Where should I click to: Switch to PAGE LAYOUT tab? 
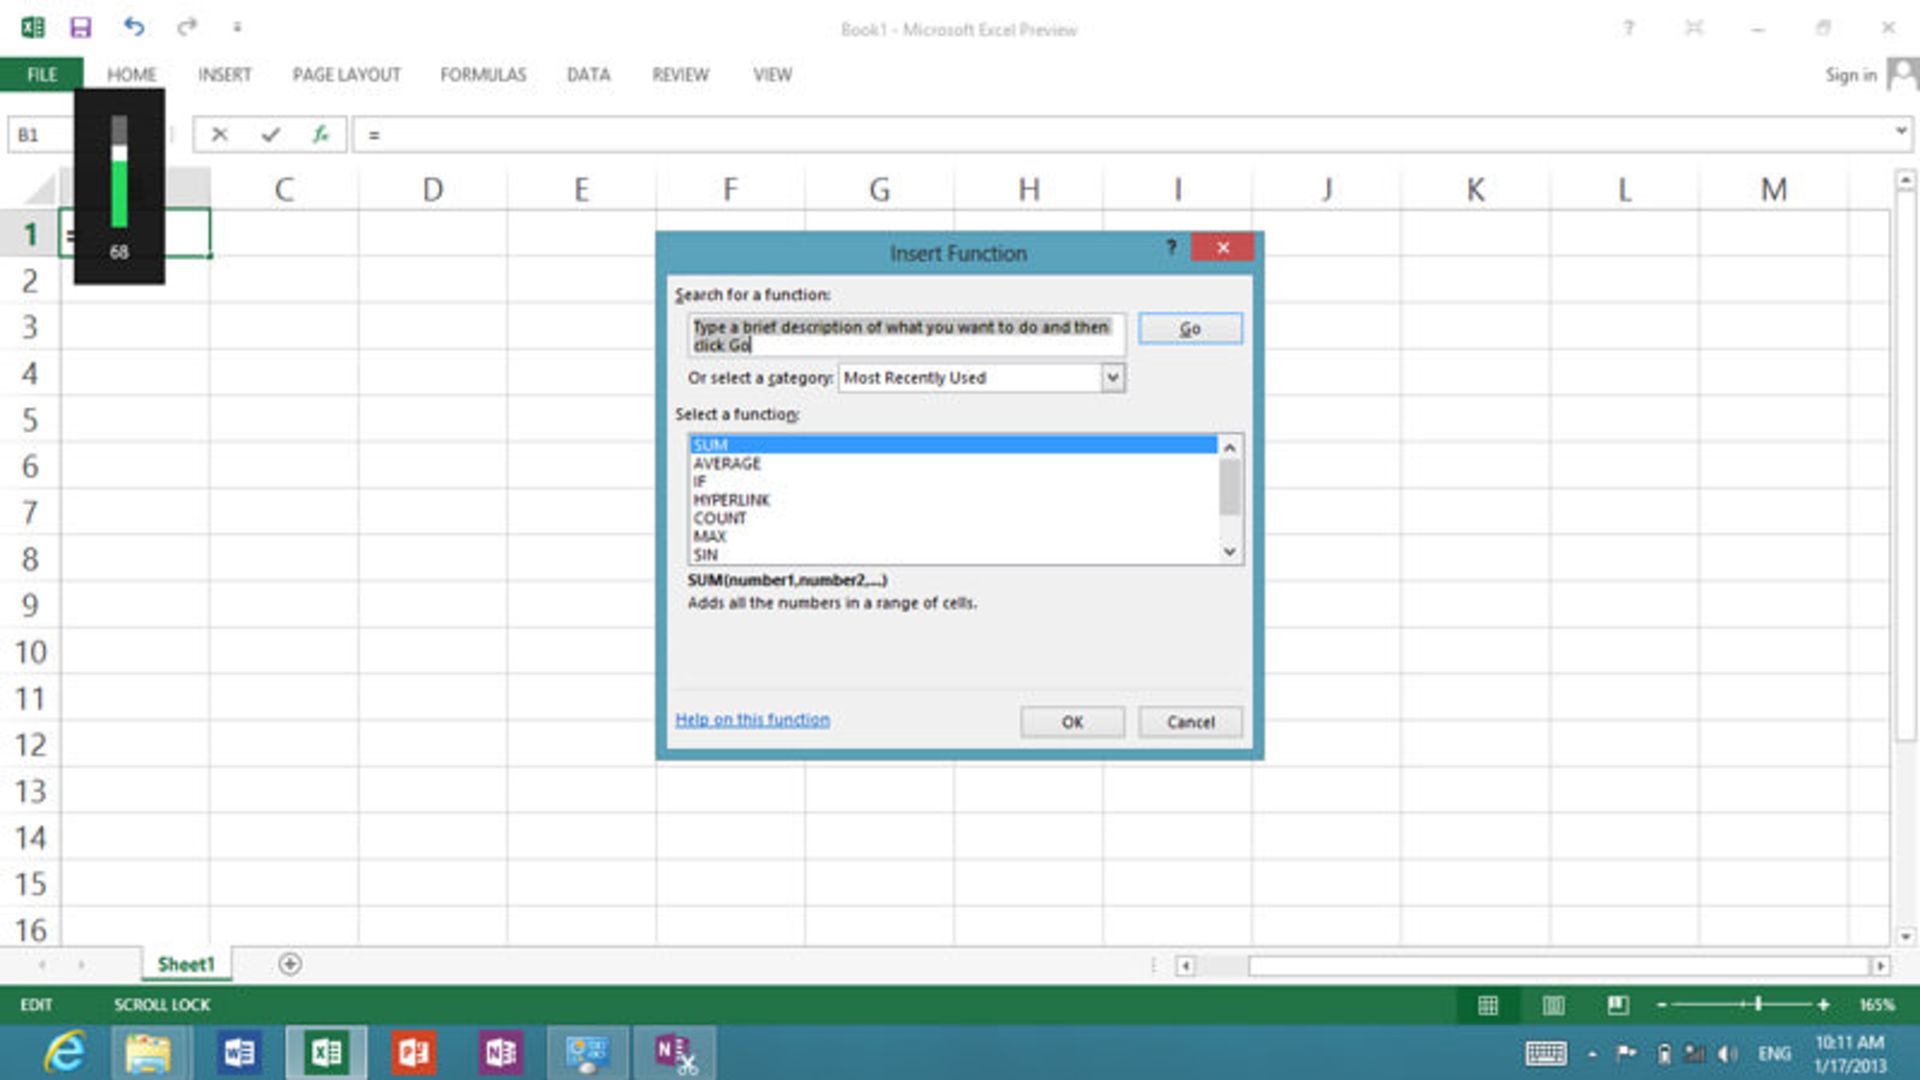(x=347, y=75)
